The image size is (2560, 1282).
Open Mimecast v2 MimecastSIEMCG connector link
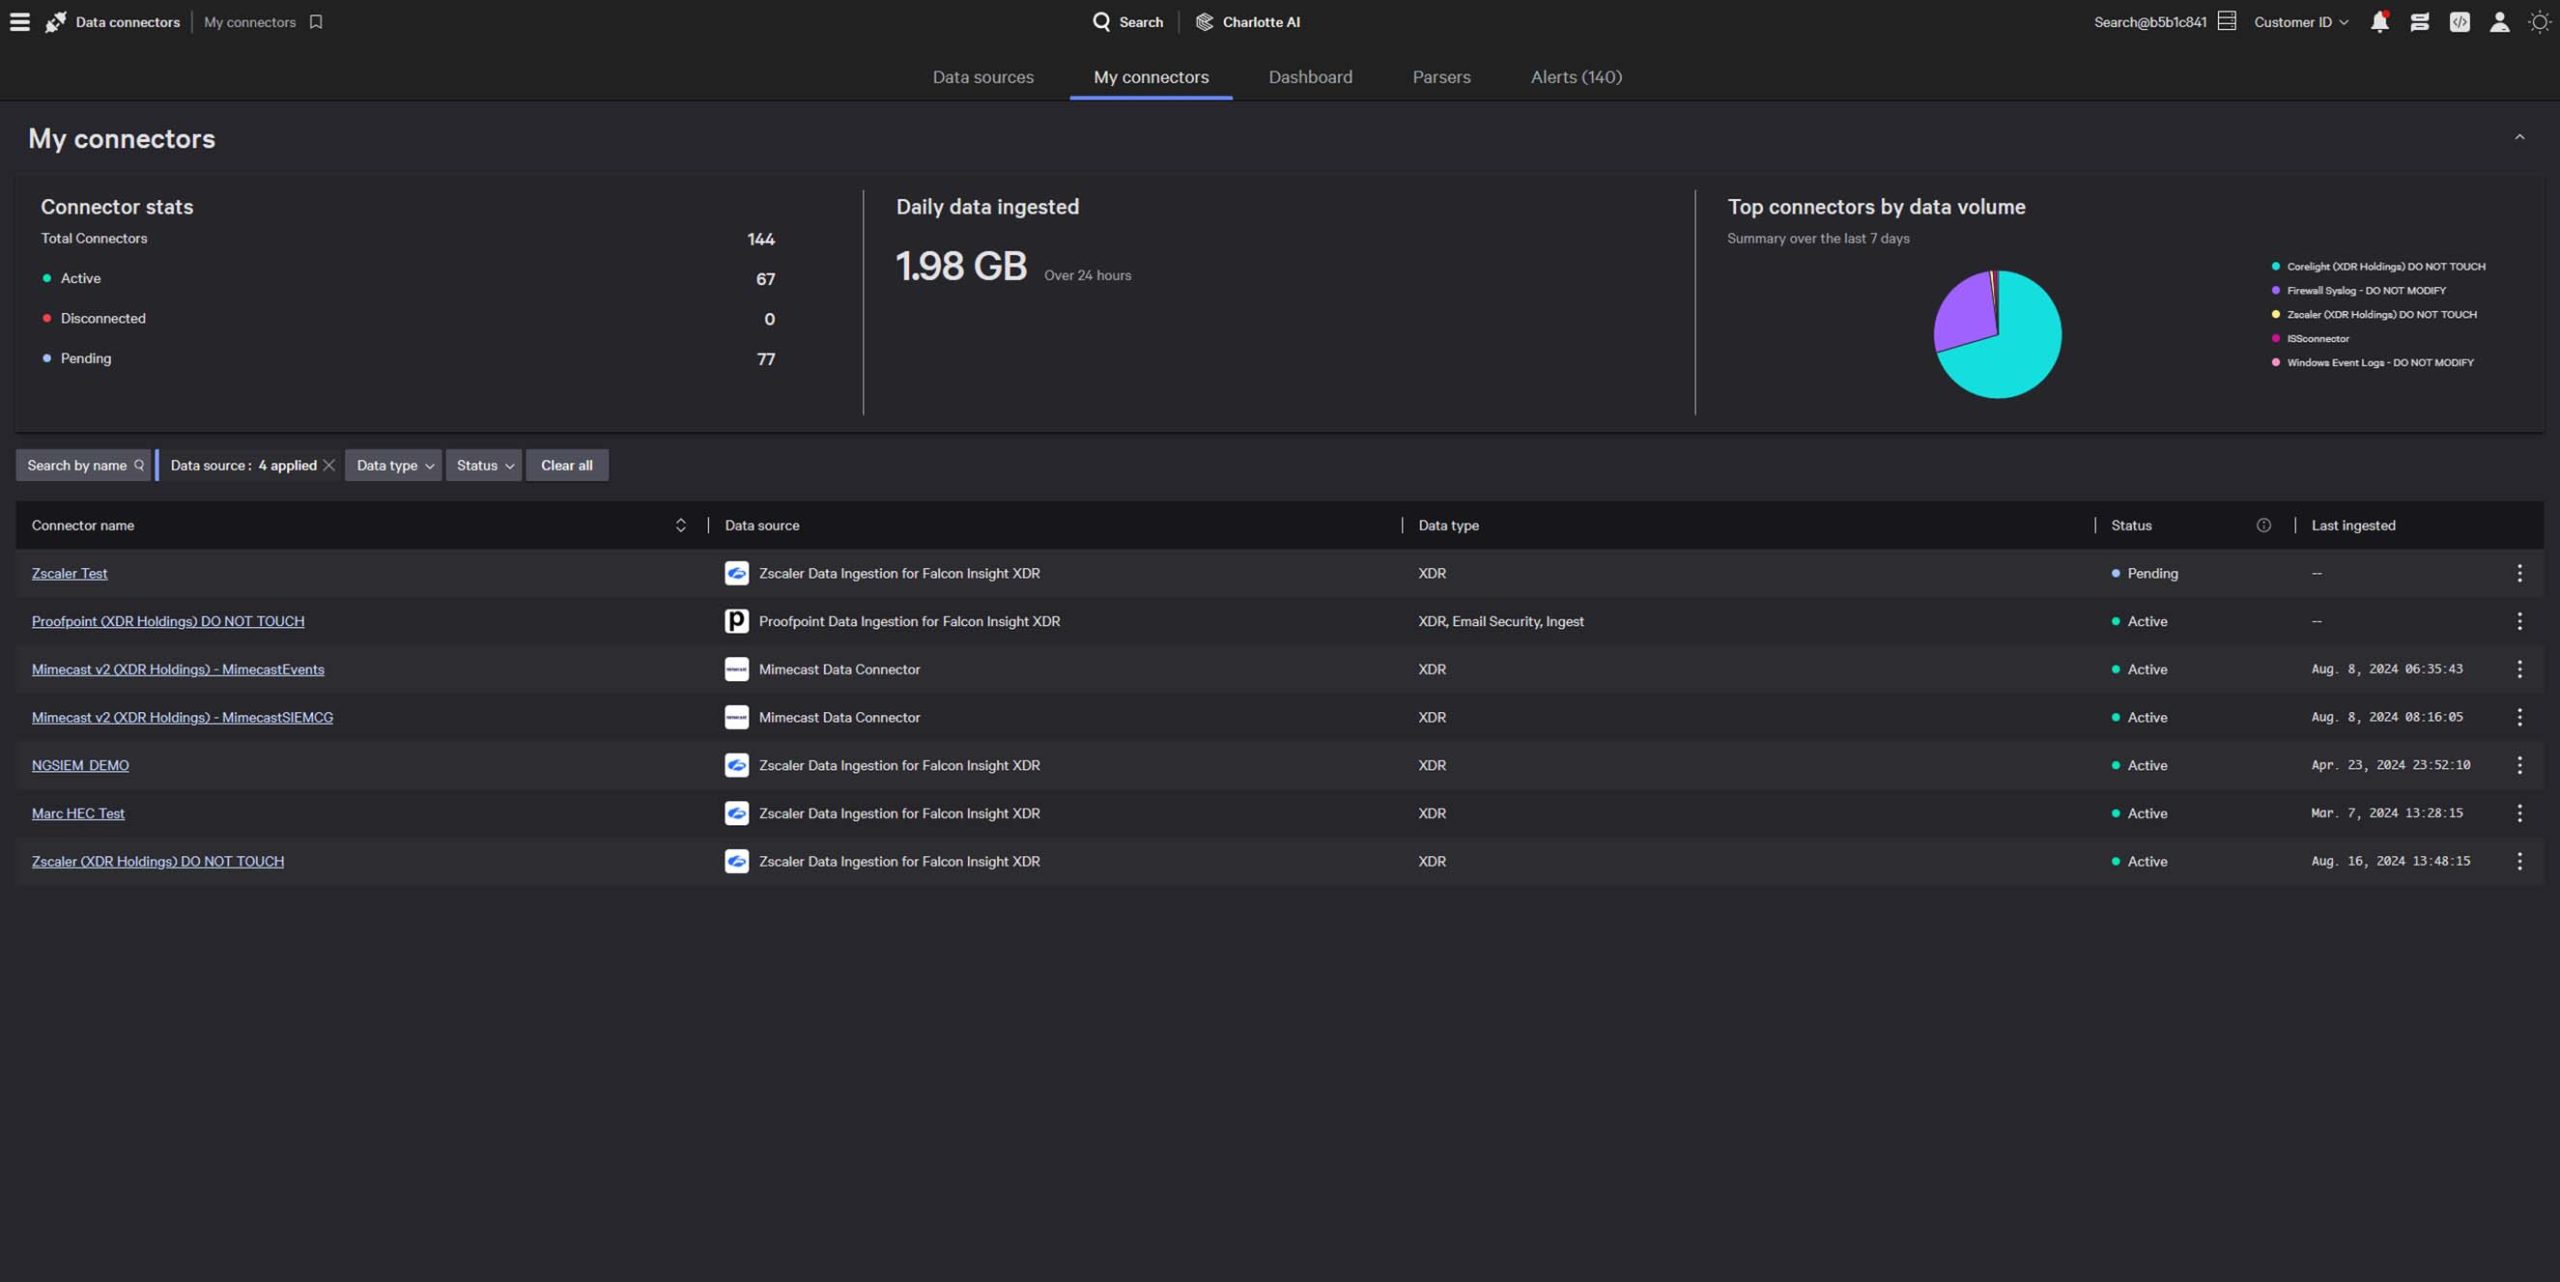coord(182,717)
